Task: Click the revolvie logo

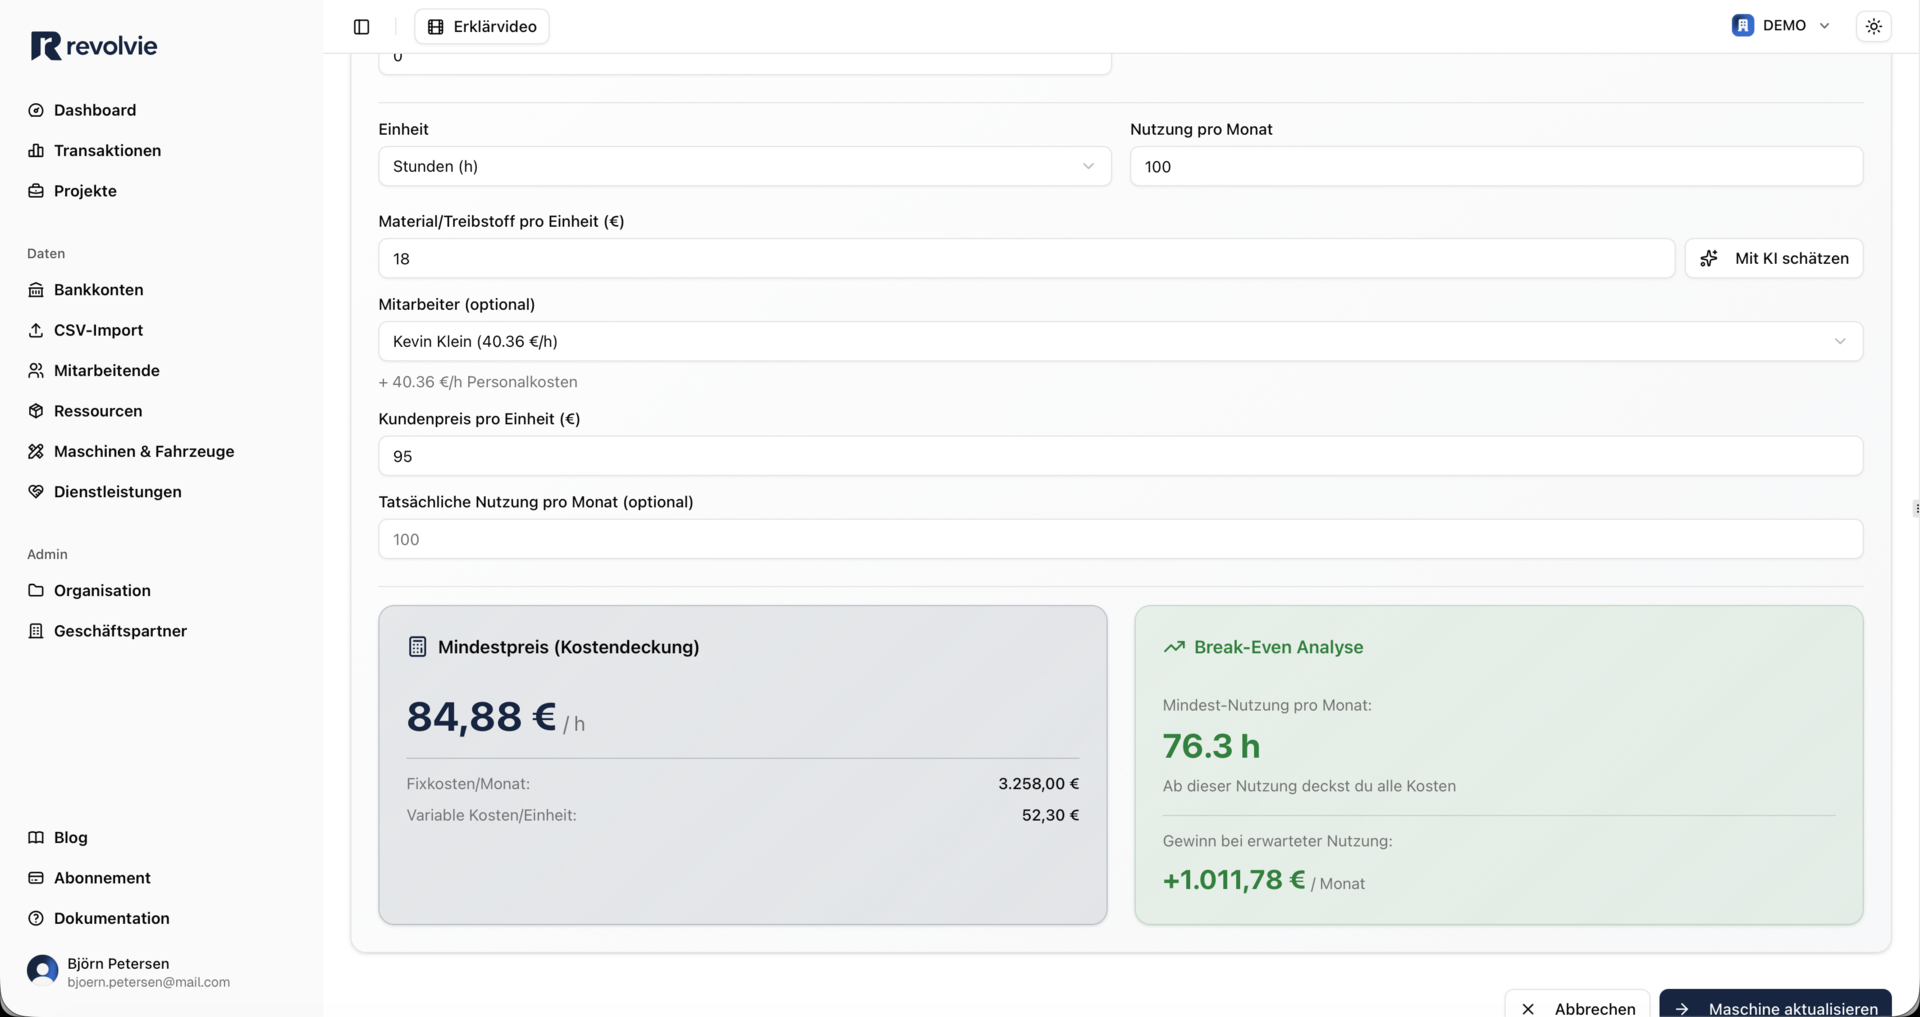Action: click(94, 46)
